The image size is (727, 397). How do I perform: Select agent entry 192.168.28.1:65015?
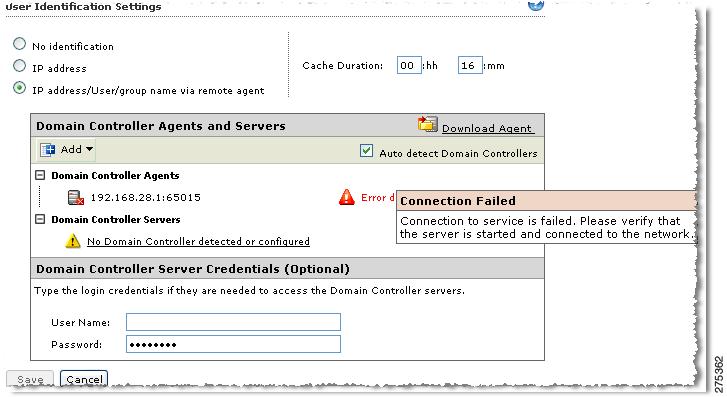[146, 198]
